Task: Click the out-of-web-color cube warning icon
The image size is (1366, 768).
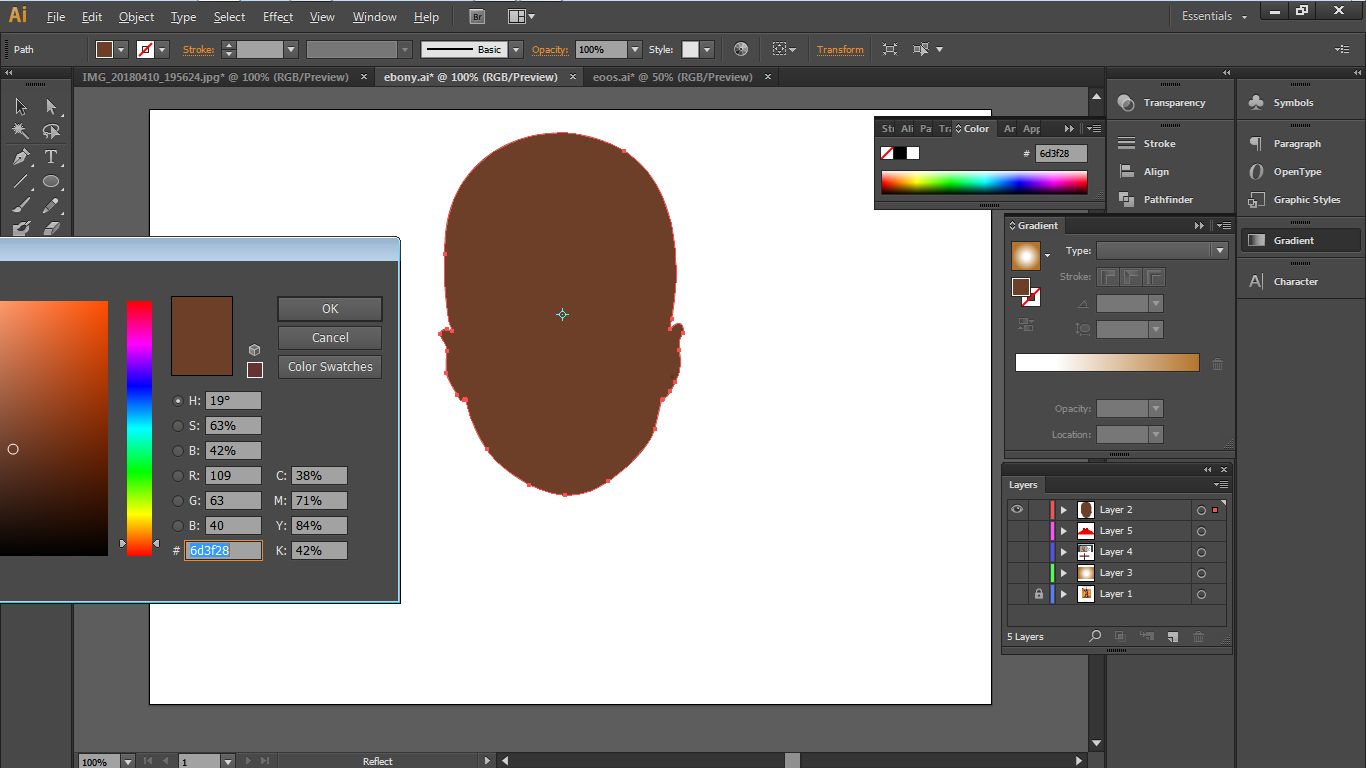Action: click(254, 350)
